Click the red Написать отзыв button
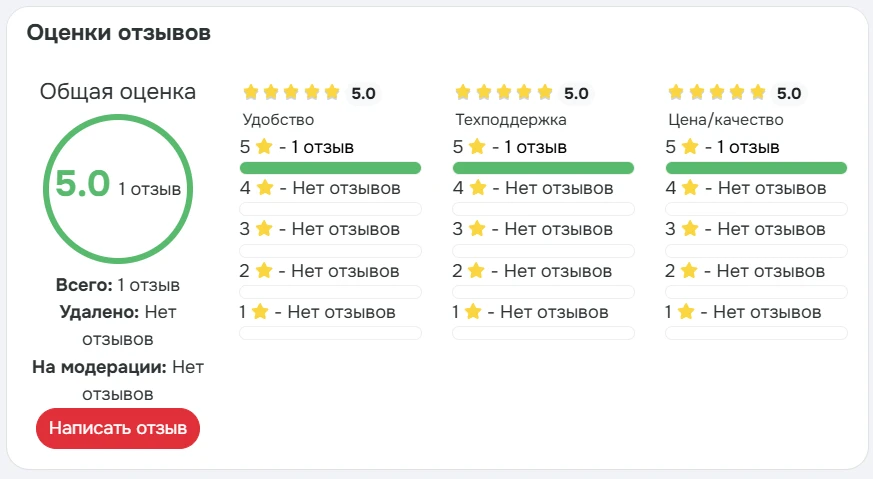The height and width of the screenshot is (479, 873). [118, 429]
